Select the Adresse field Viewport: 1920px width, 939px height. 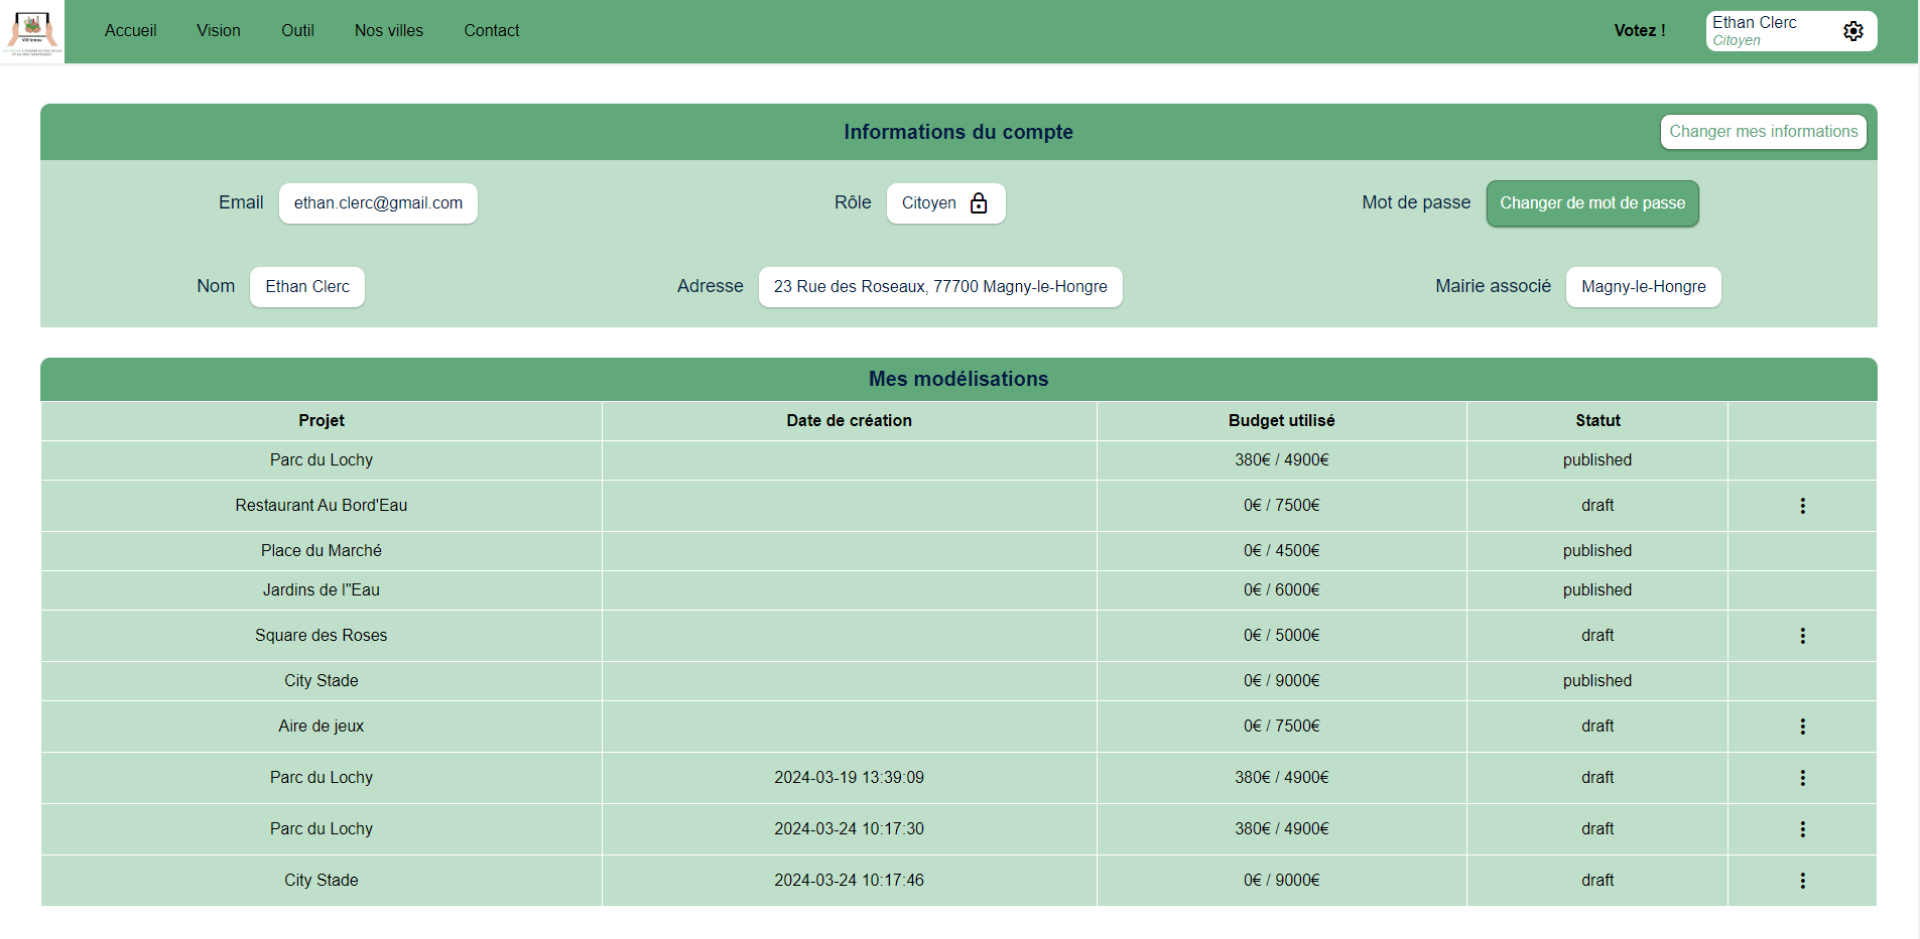(939, 287)
